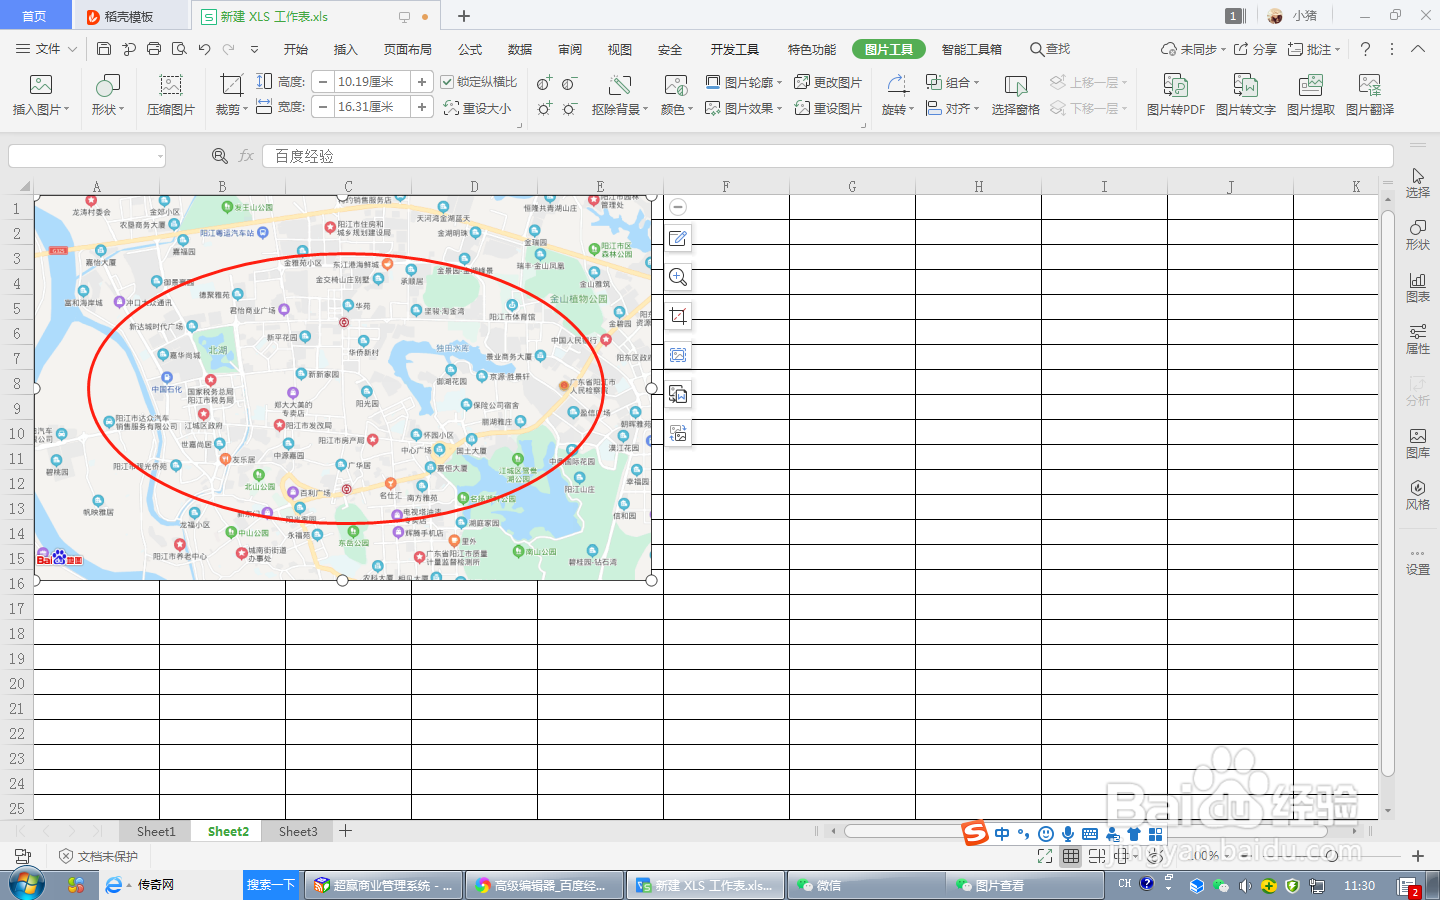The image size is (1440, 900).
Task: Click 图片转文字 picture to text
Action: tap(1246, 95)
